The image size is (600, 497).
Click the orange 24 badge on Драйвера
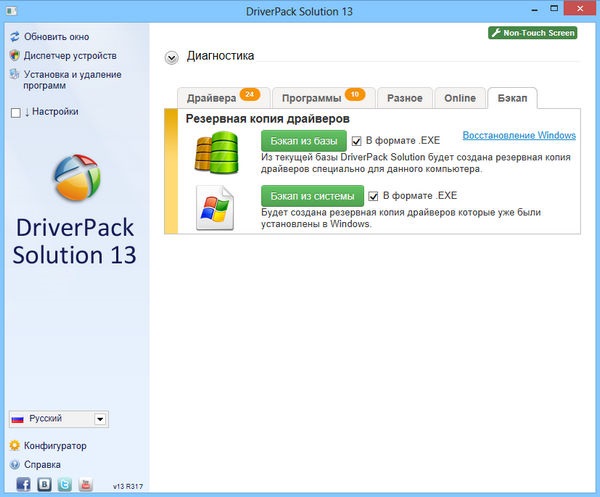coord(249,94)
